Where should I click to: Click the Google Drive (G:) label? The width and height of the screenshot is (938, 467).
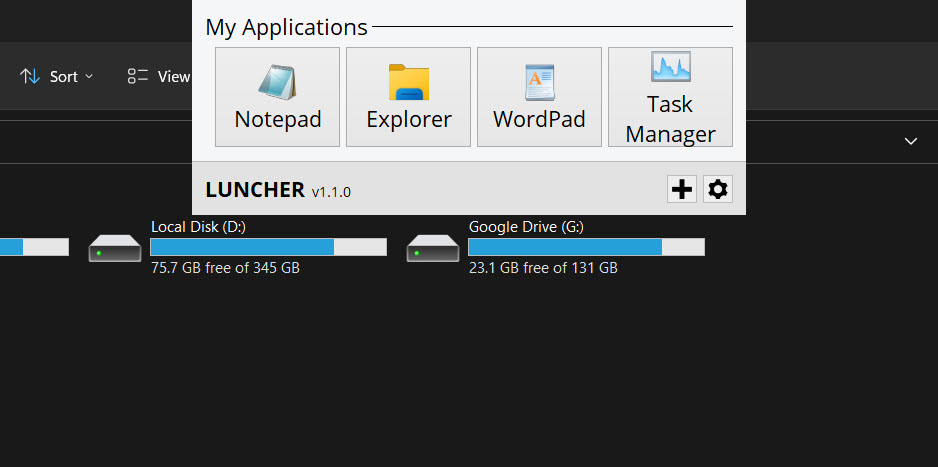(x=526, y=227)
